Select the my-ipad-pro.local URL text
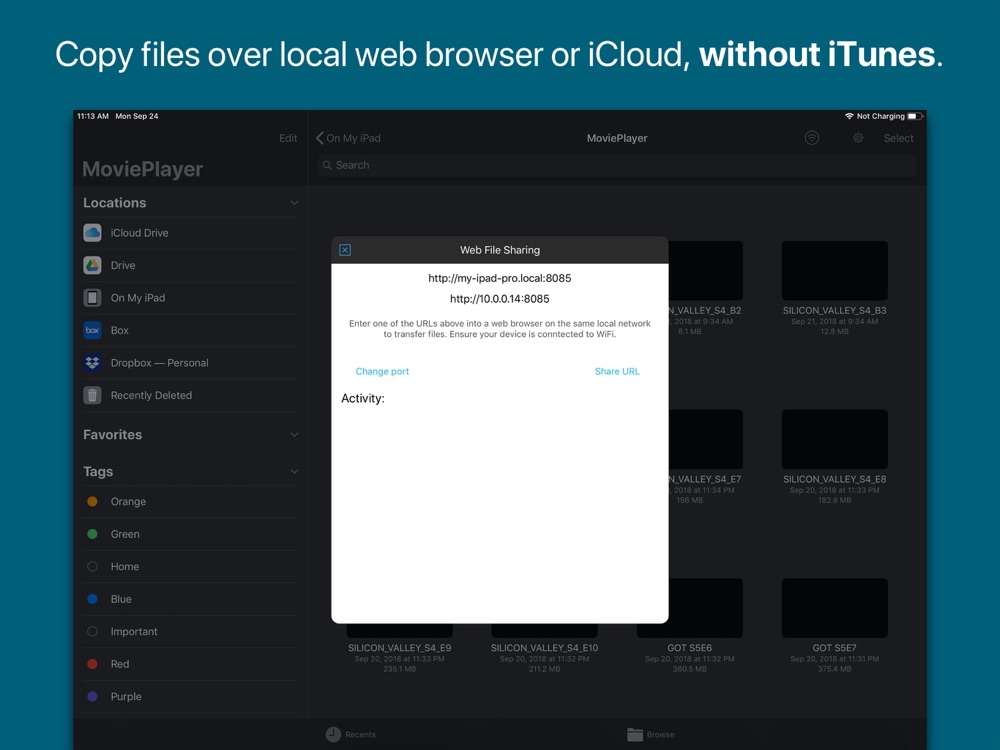1000x750 pixels. pos(499,278)
